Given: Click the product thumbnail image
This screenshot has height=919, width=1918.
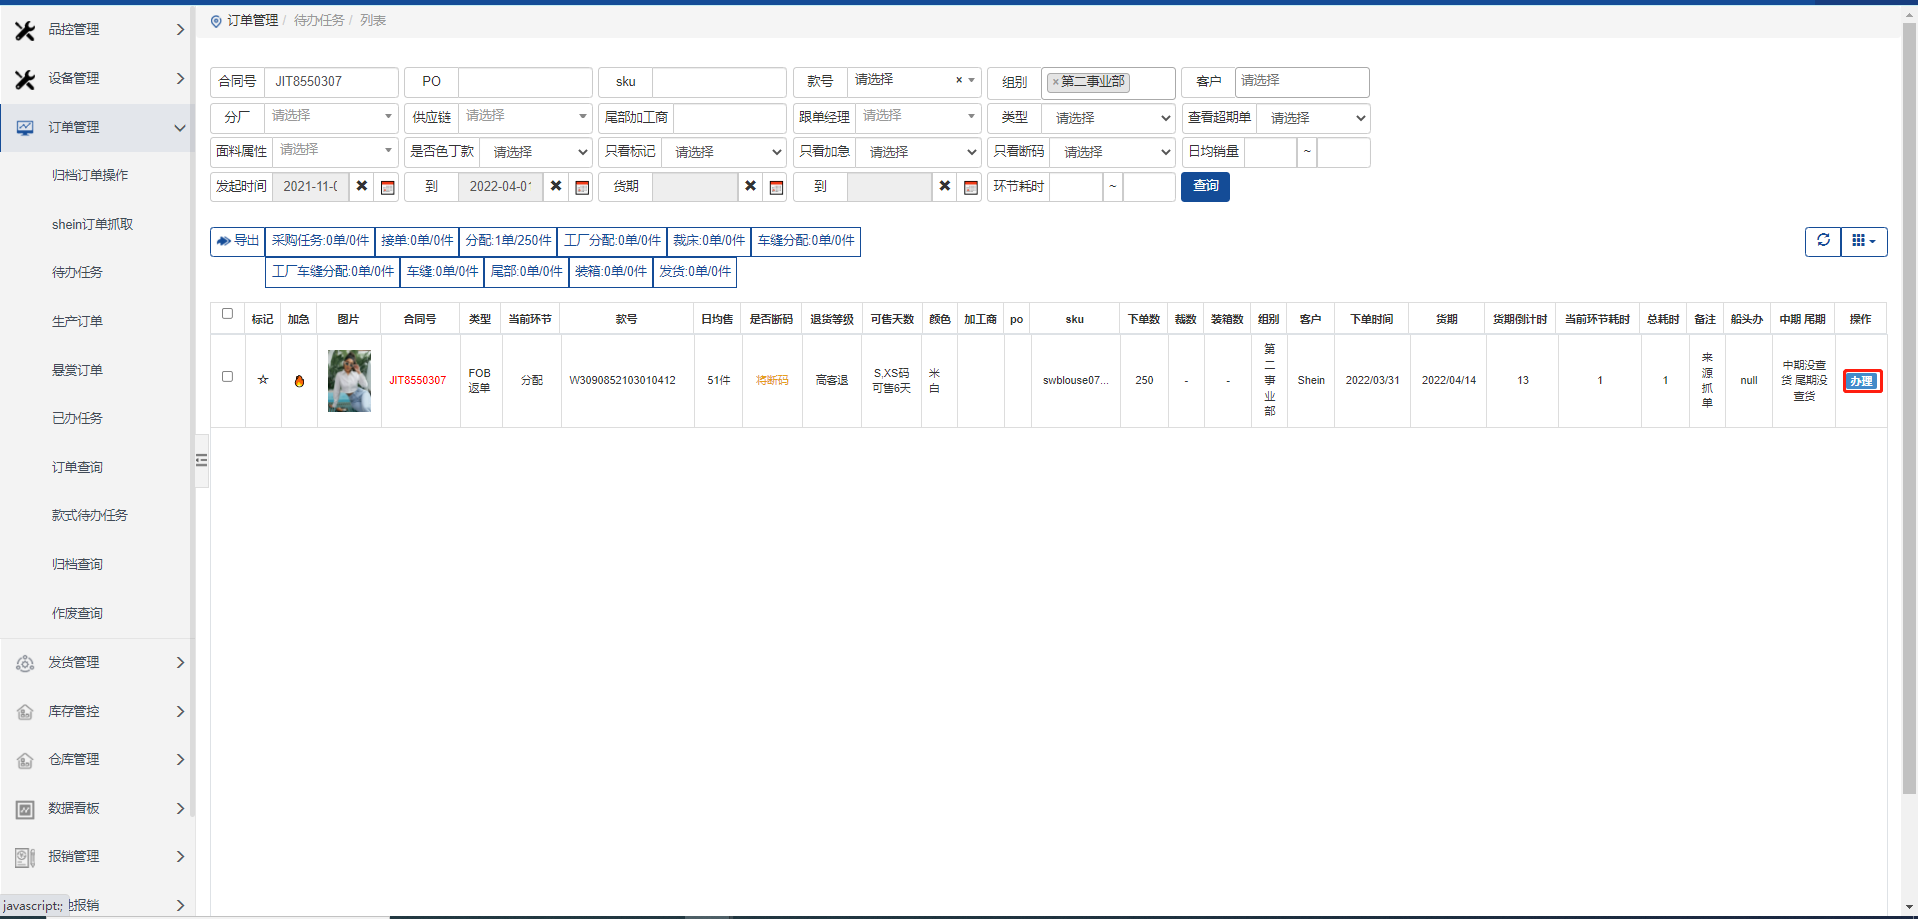Looking at the screenshot, I should pyautogui.click(x=349, y=381).
